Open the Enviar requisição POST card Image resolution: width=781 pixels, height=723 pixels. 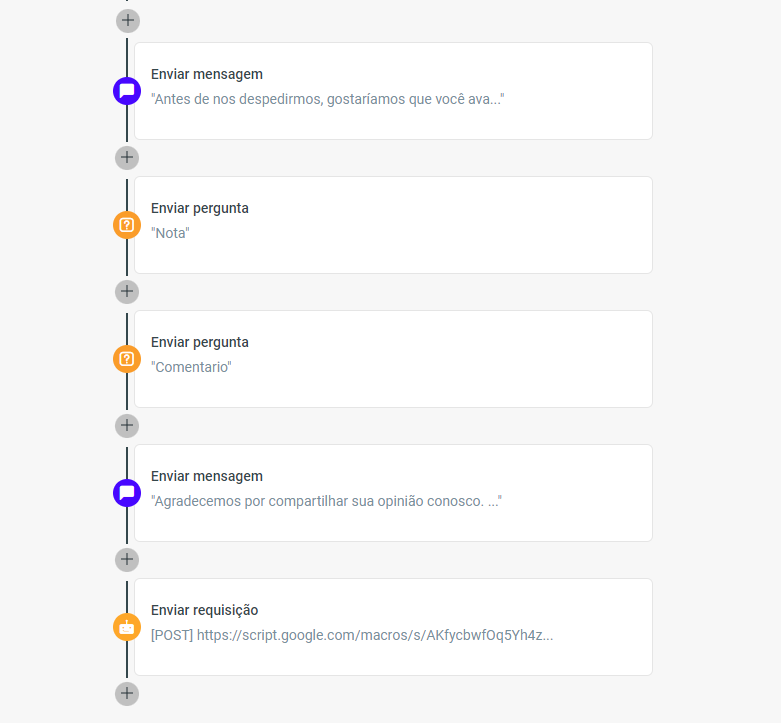[393, 627]
